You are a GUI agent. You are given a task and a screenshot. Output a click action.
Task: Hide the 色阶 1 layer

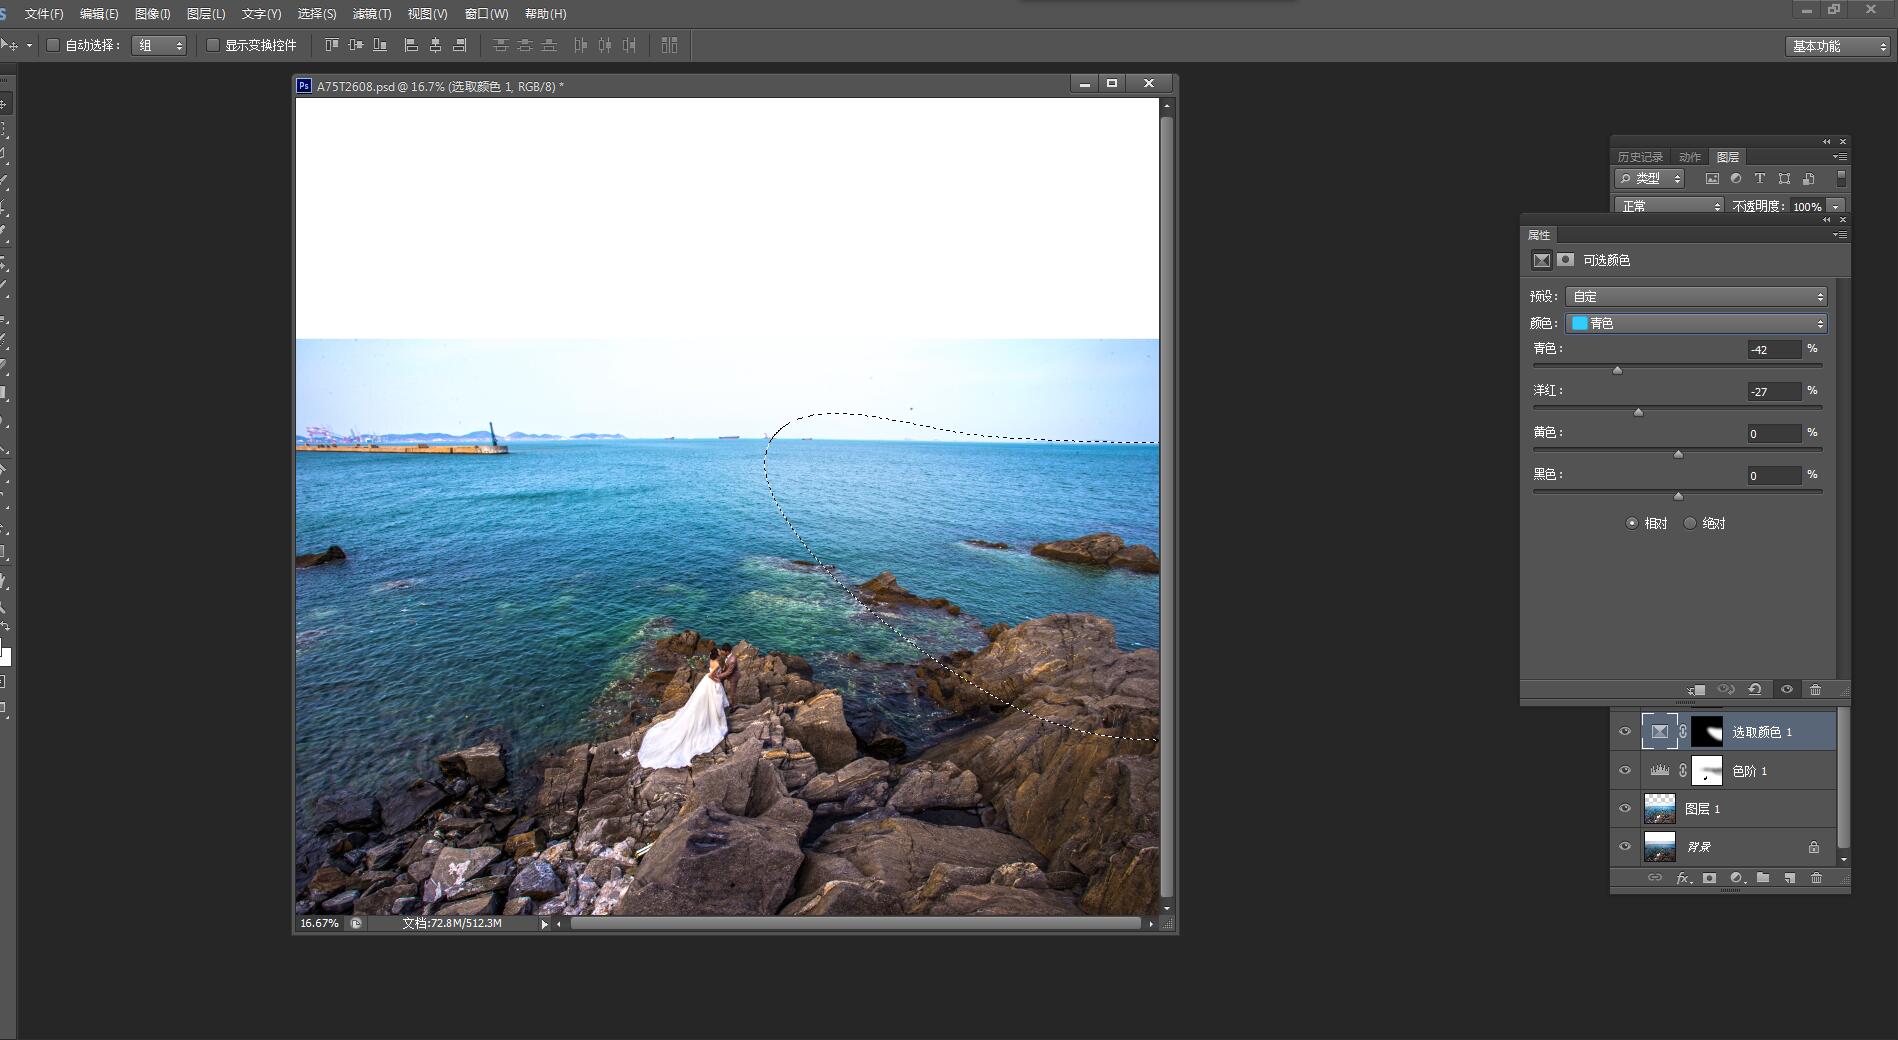[x=1625, y=770]
